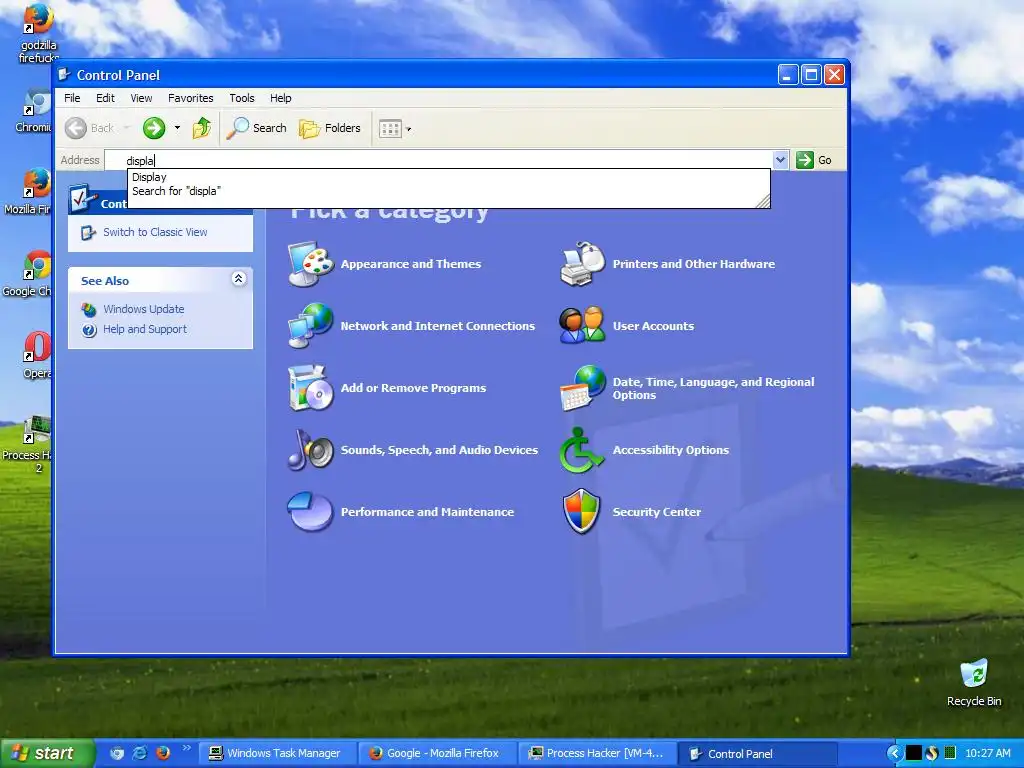
Task: Open the Printers and Other Hardware icon
Action: pyautogui.click(x=583, y=264)
